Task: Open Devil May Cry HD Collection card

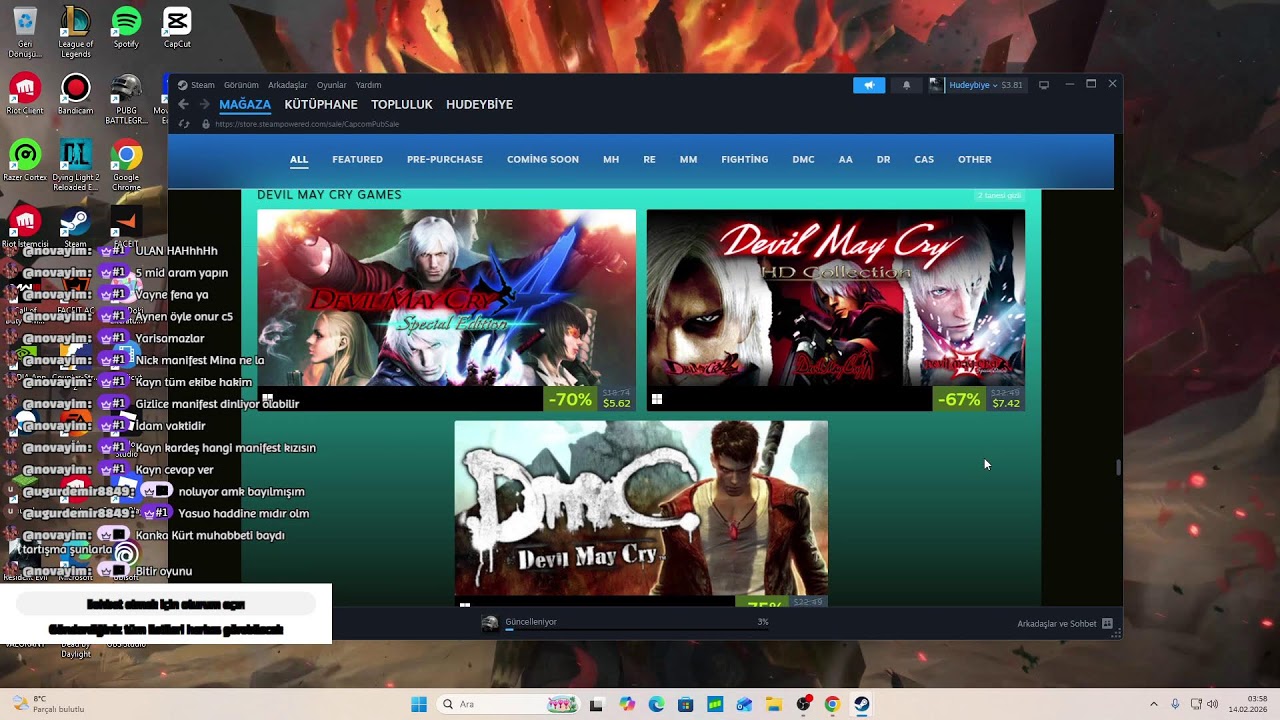Action: [x=836, y=310]
